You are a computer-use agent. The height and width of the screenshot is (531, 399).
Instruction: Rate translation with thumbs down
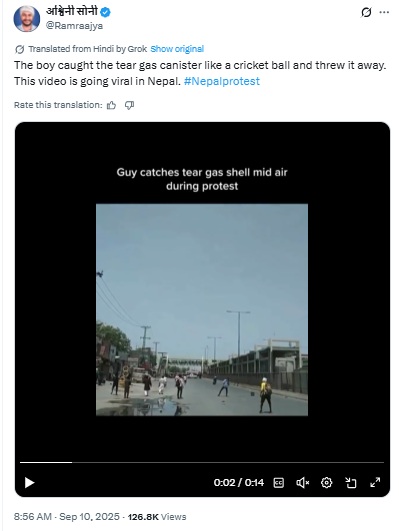(x=129, y=105)
